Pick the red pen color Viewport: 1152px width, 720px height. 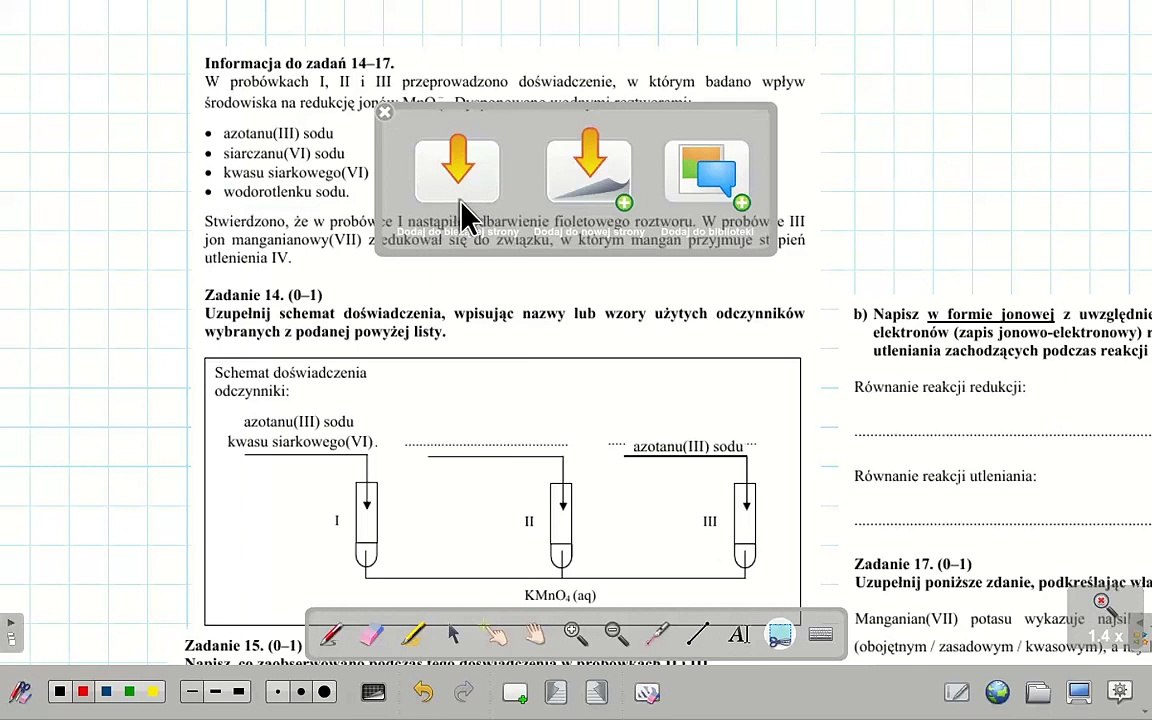pos(83,691)
